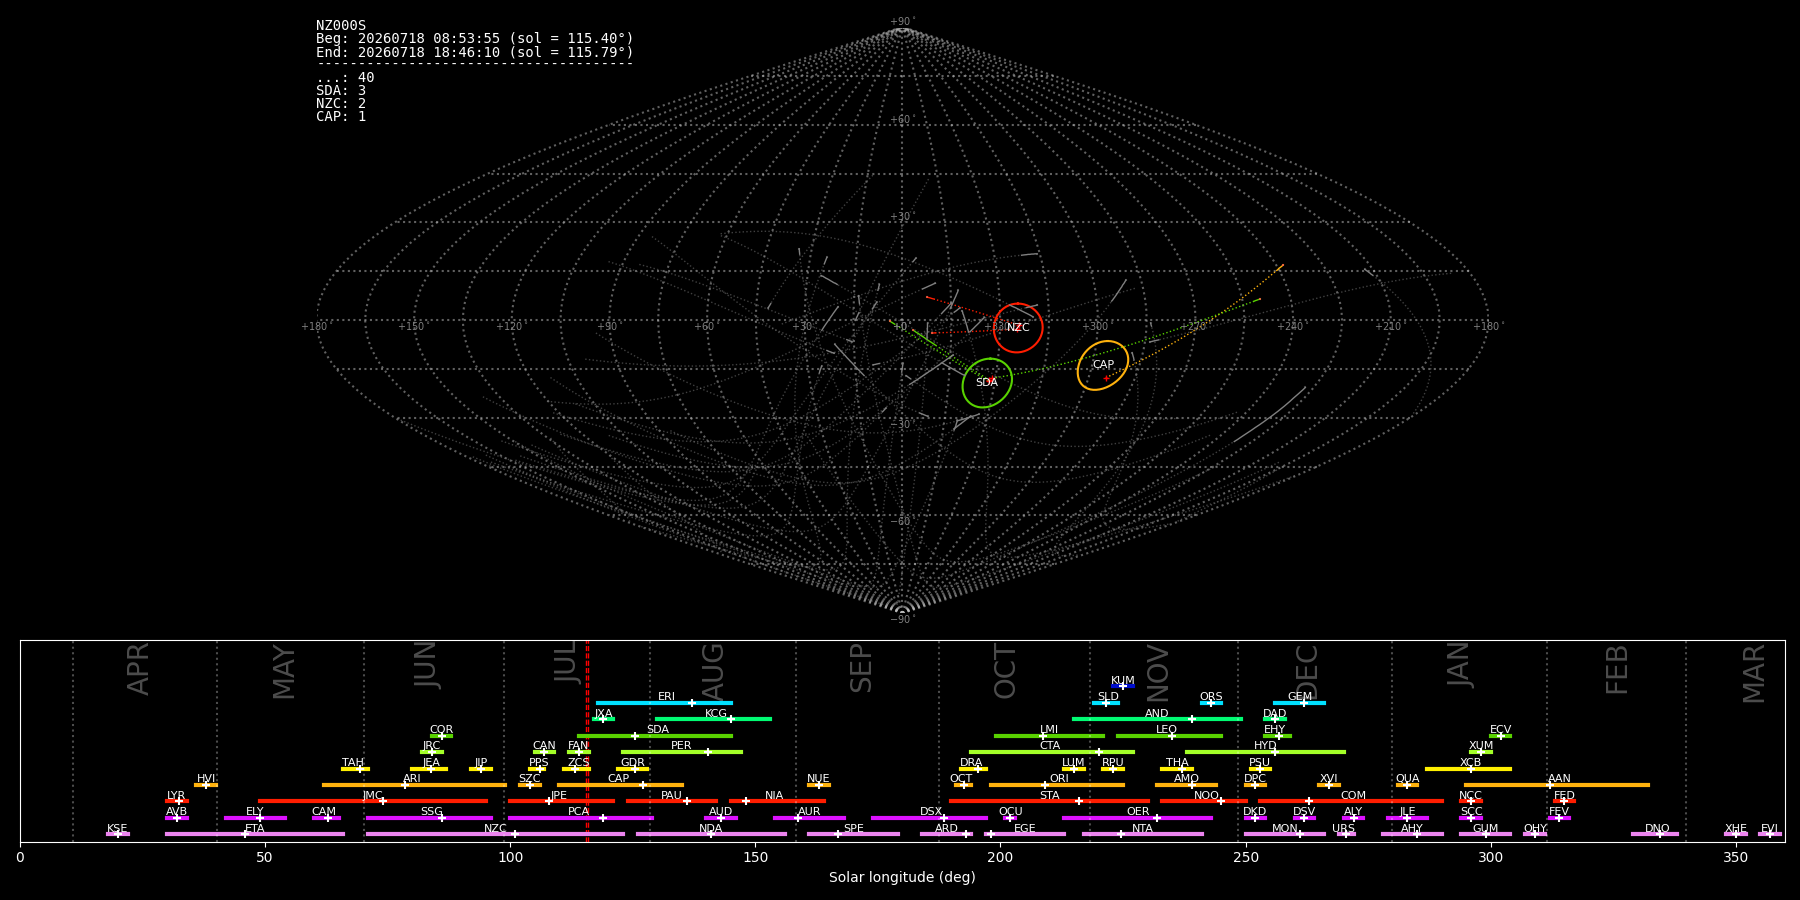Click the Solar longitude axis label
This screenshot has width=1800, height=900.
902,878
